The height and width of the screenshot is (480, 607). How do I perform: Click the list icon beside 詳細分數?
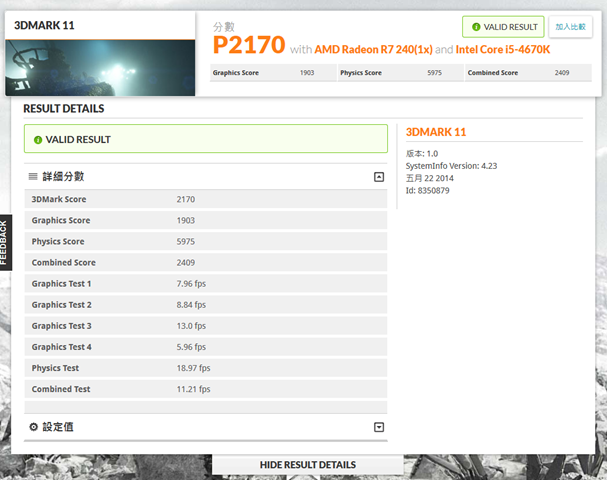tap(33, 177)
